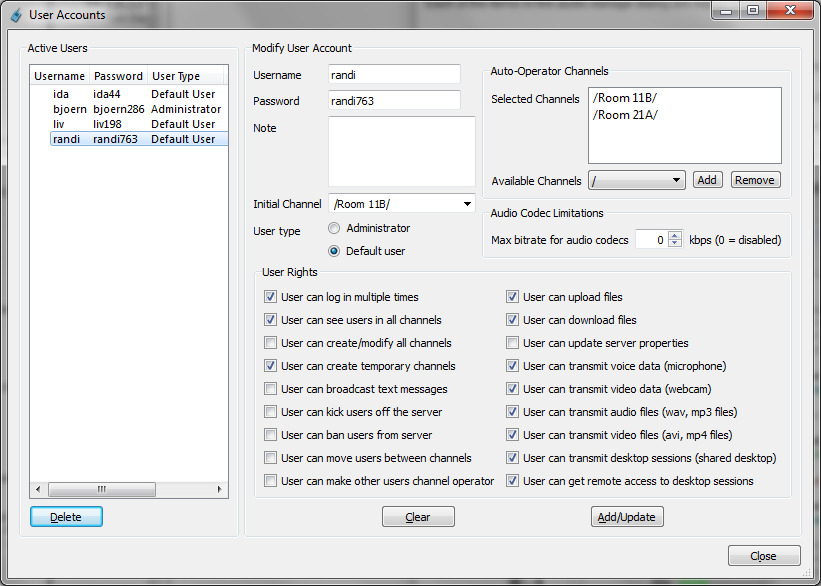Viewport: 821px width, 586px height.
Task: Select user ida in the list
Action: point(137,94)
